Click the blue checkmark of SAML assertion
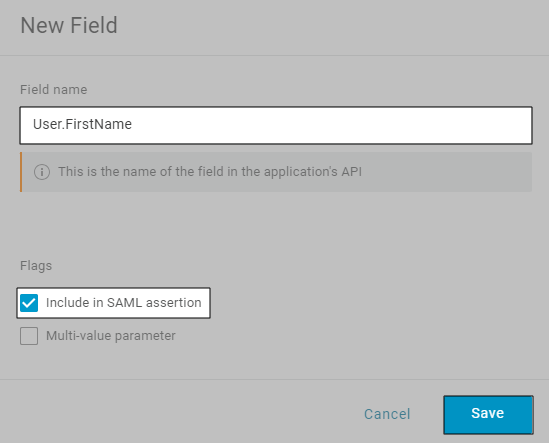This screenshot has height=443, width=549. click(x=29, y=303)
